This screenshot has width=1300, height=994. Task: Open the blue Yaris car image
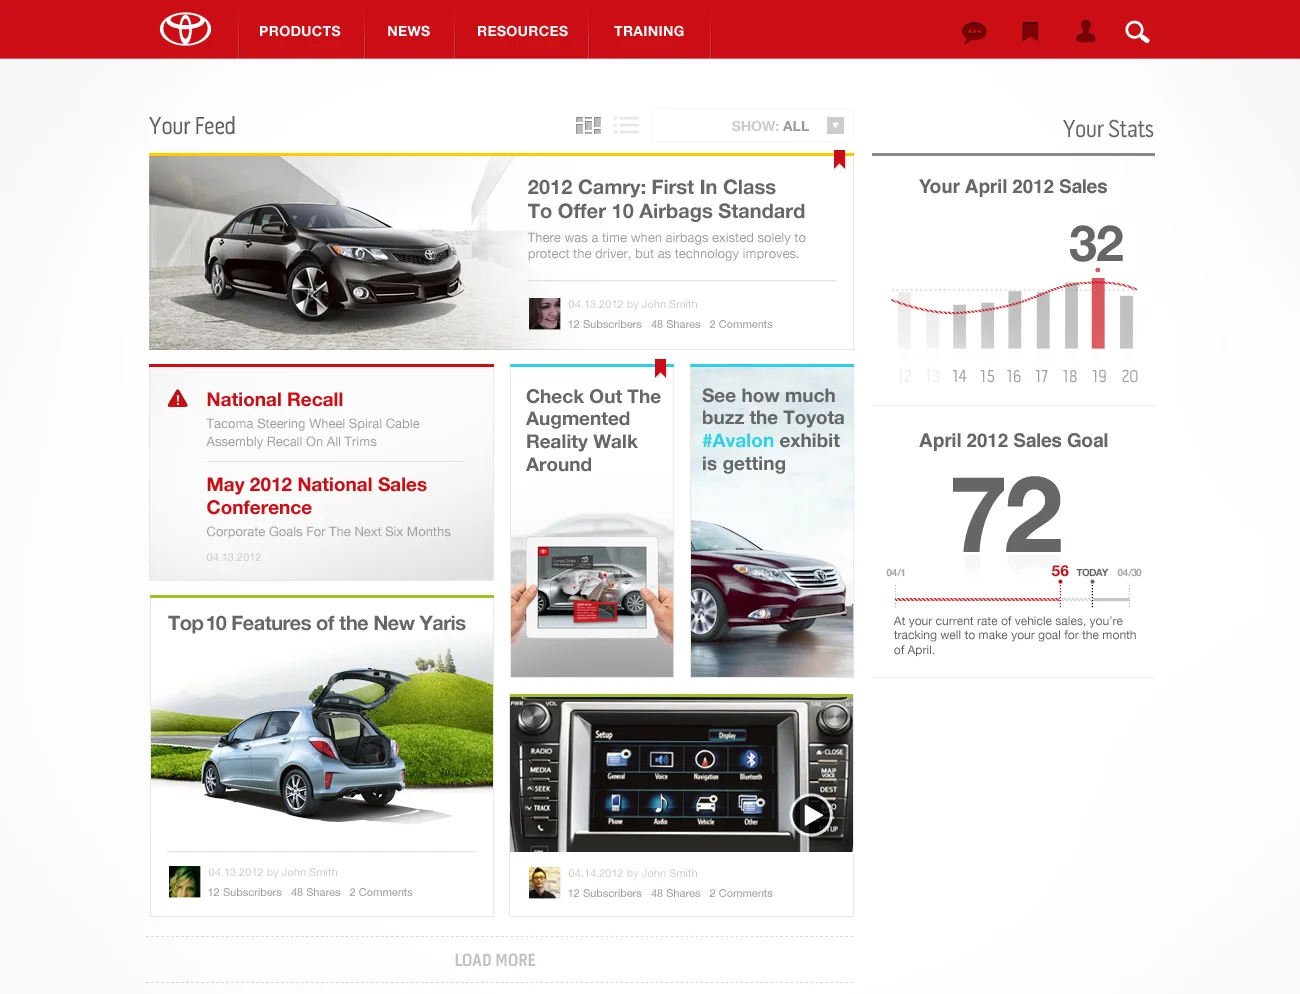point(305,745)
